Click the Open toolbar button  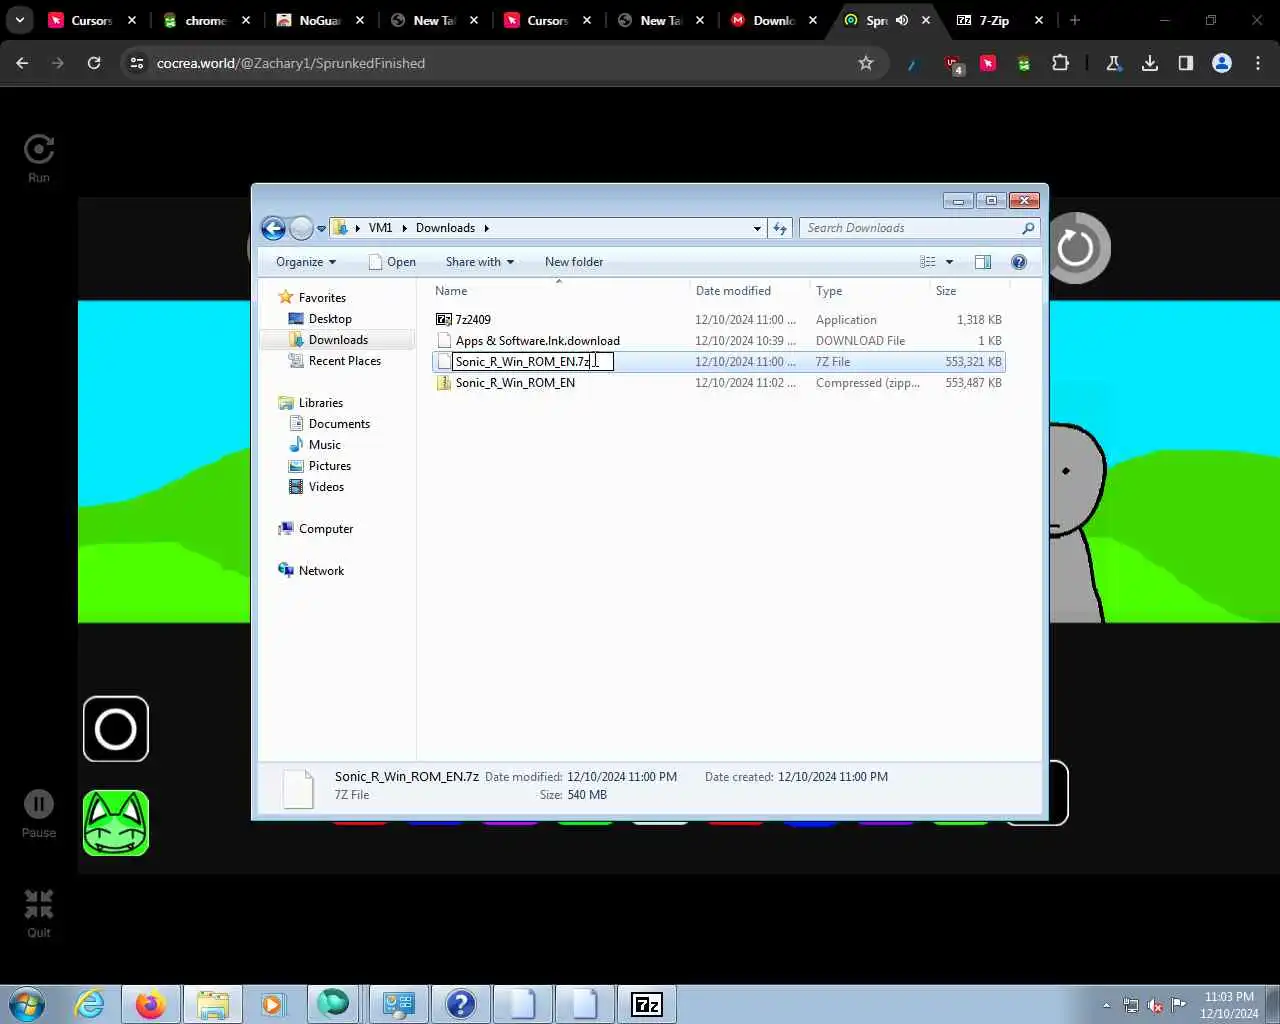click(392, 262)
